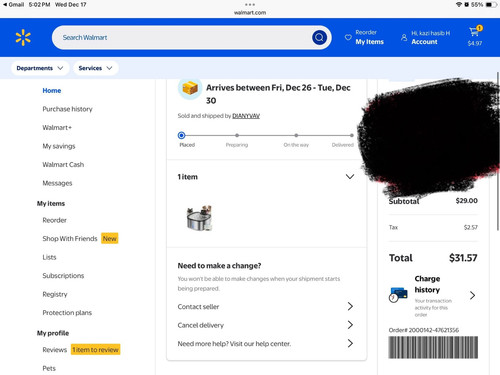500x375 pixels.
Task: Tap the three-dot multitasking indicator
Action: point(250,5)
